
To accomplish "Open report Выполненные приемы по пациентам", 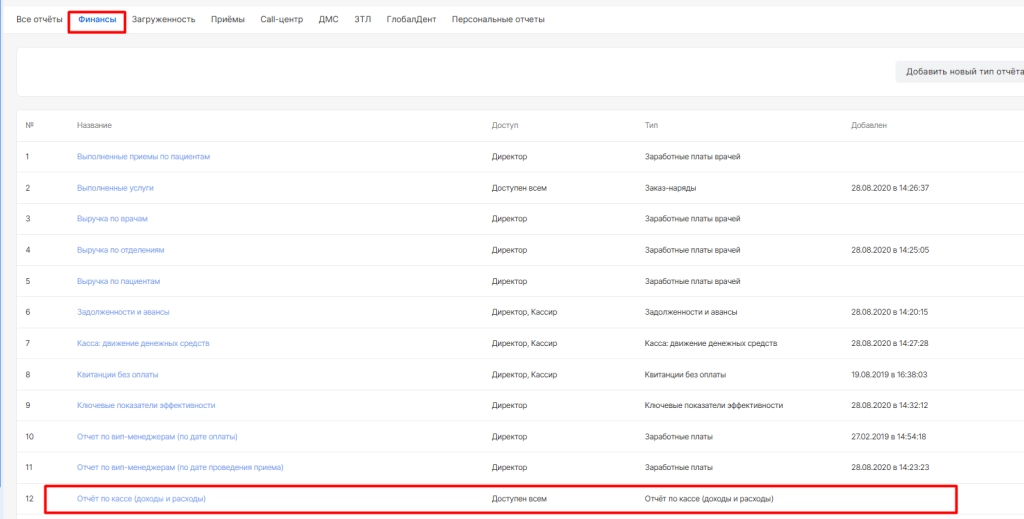I will [x=143, y=157].
